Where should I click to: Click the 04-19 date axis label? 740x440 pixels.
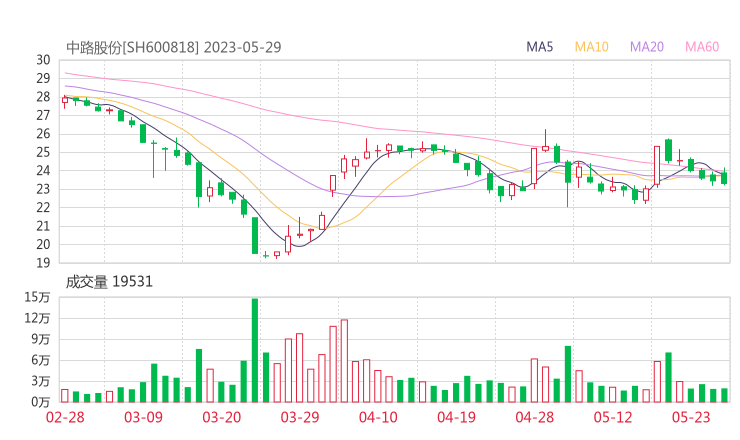pos(456,417)
